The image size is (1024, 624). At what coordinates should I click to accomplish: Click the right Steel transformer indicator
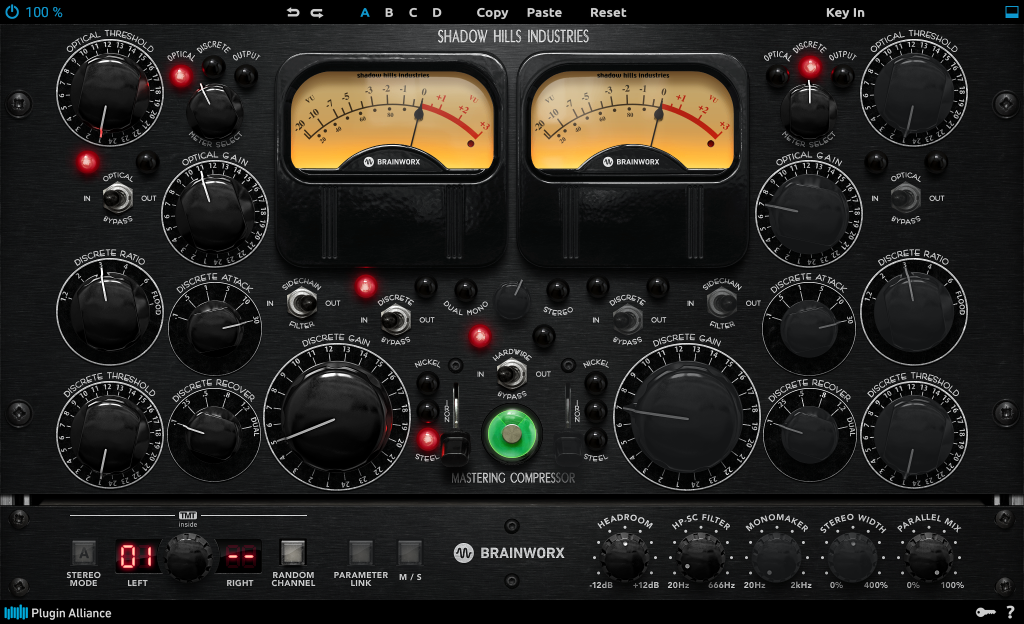click(x=596, y=438)
